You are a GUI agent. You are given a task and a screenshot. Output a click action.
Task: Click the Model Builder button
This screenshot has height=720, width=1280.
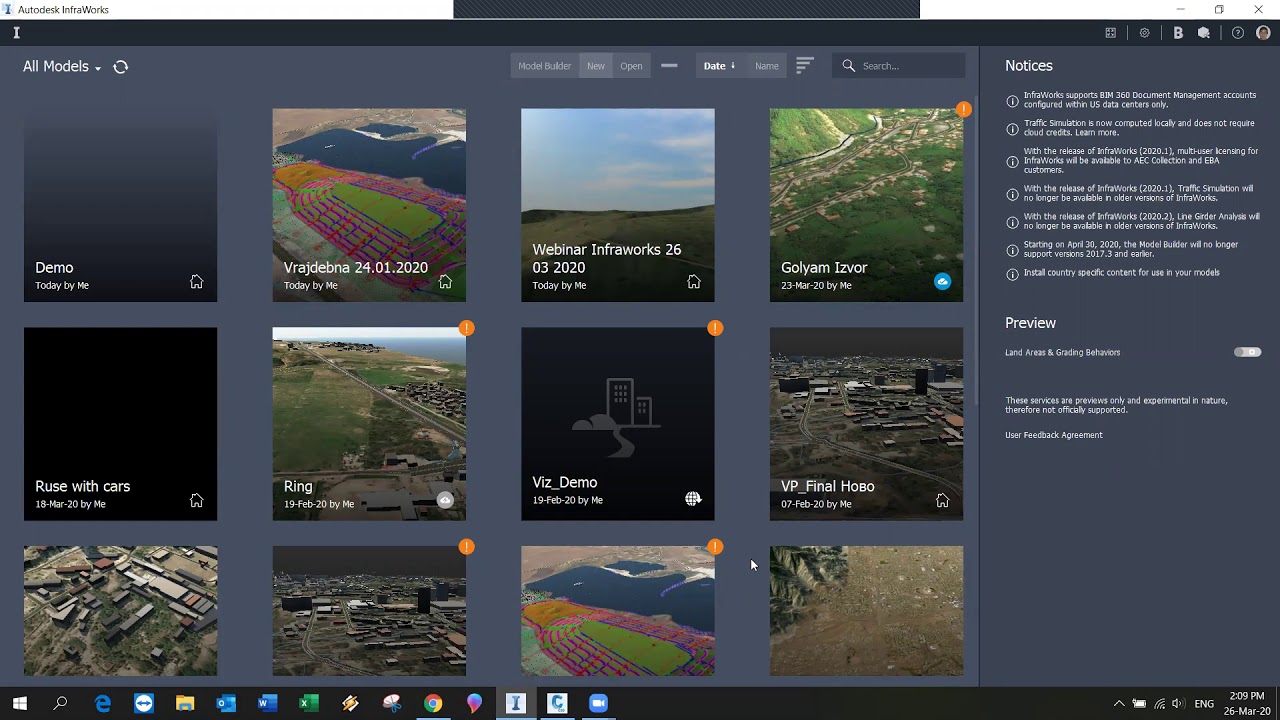(545, 66)
